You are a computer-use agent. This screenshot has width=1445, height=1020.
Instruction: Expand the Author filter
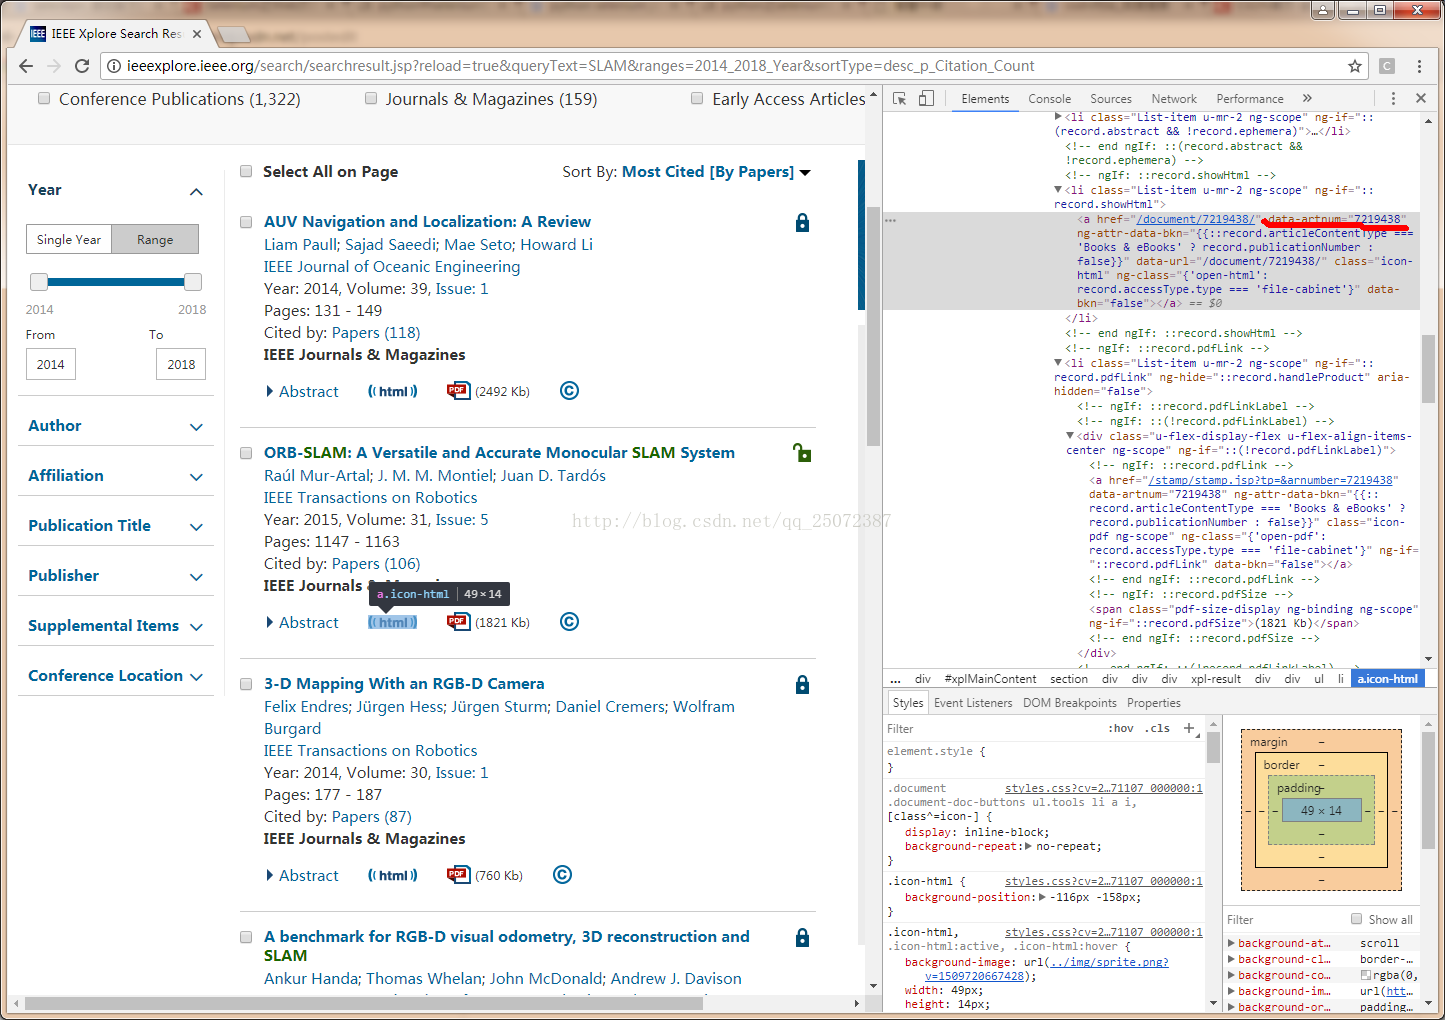(196, 427)
